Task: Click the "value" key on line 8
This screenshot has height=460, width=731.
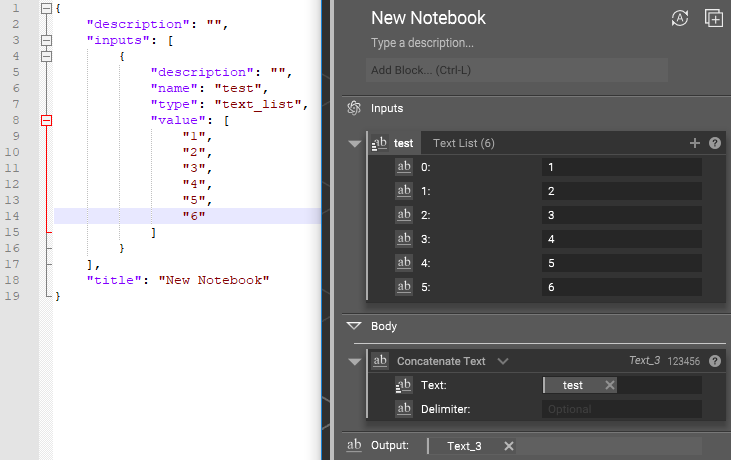Action: [x=177, y=120]
